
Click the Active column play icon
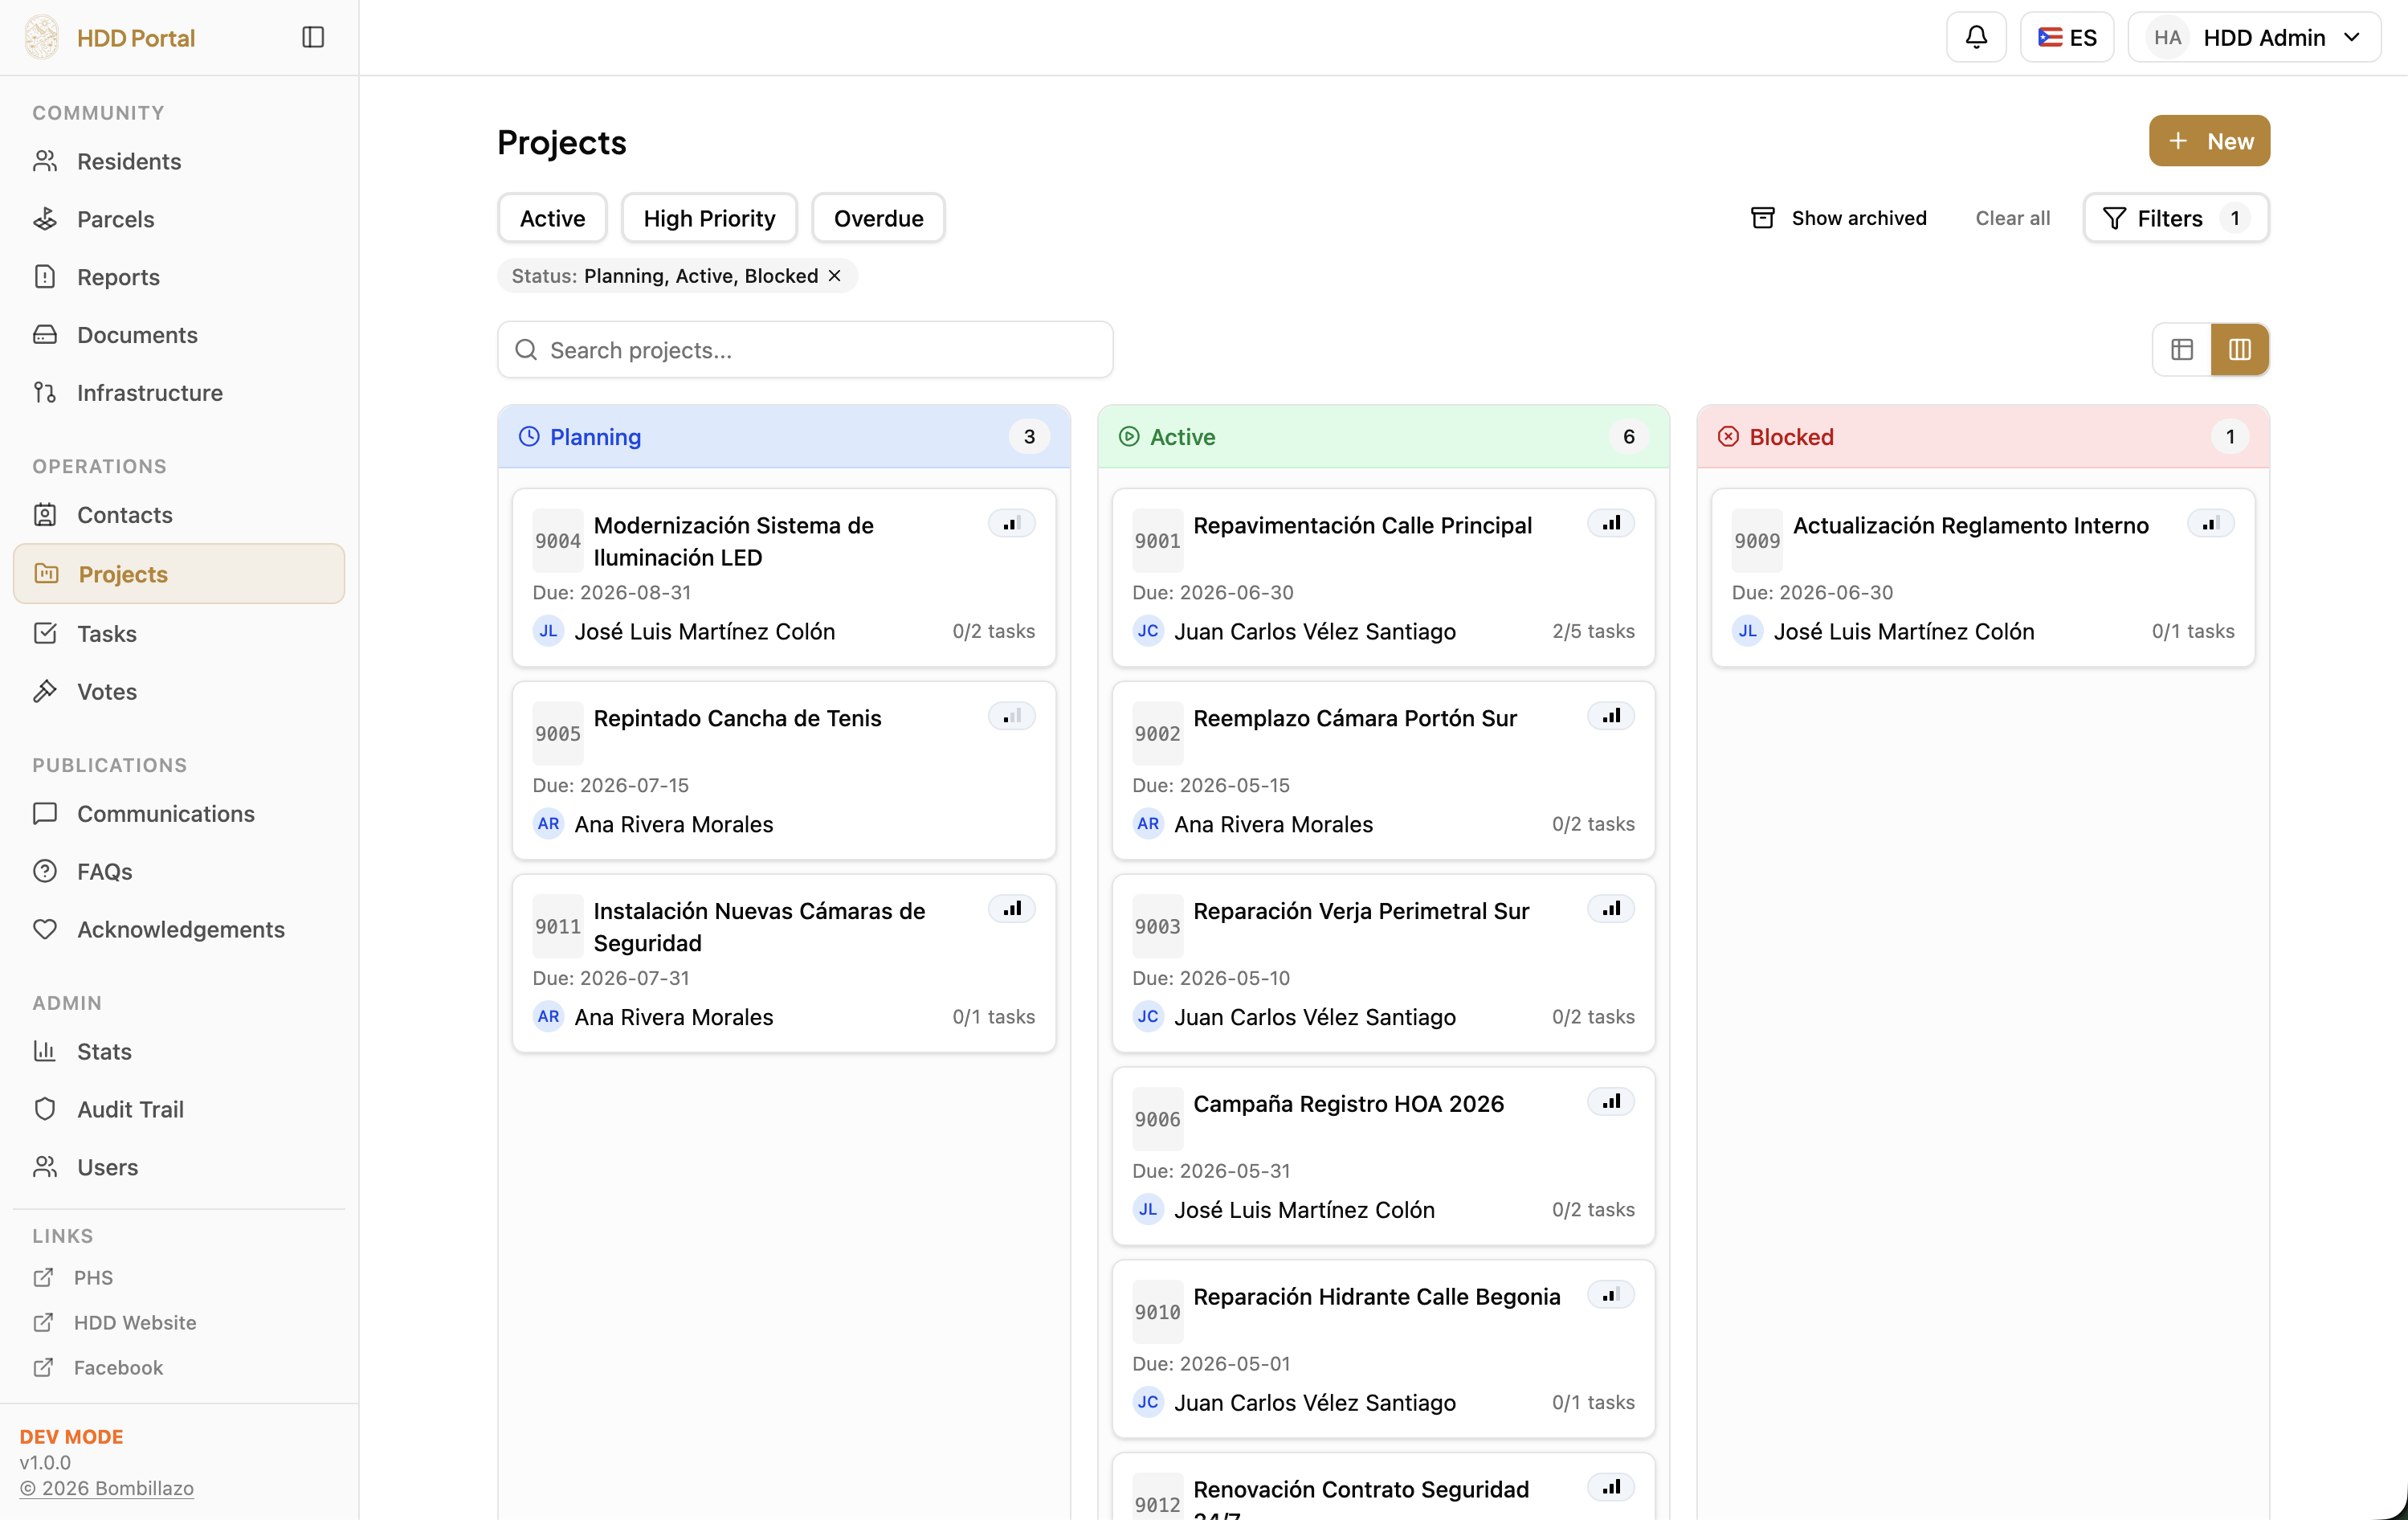point(1129,437)
